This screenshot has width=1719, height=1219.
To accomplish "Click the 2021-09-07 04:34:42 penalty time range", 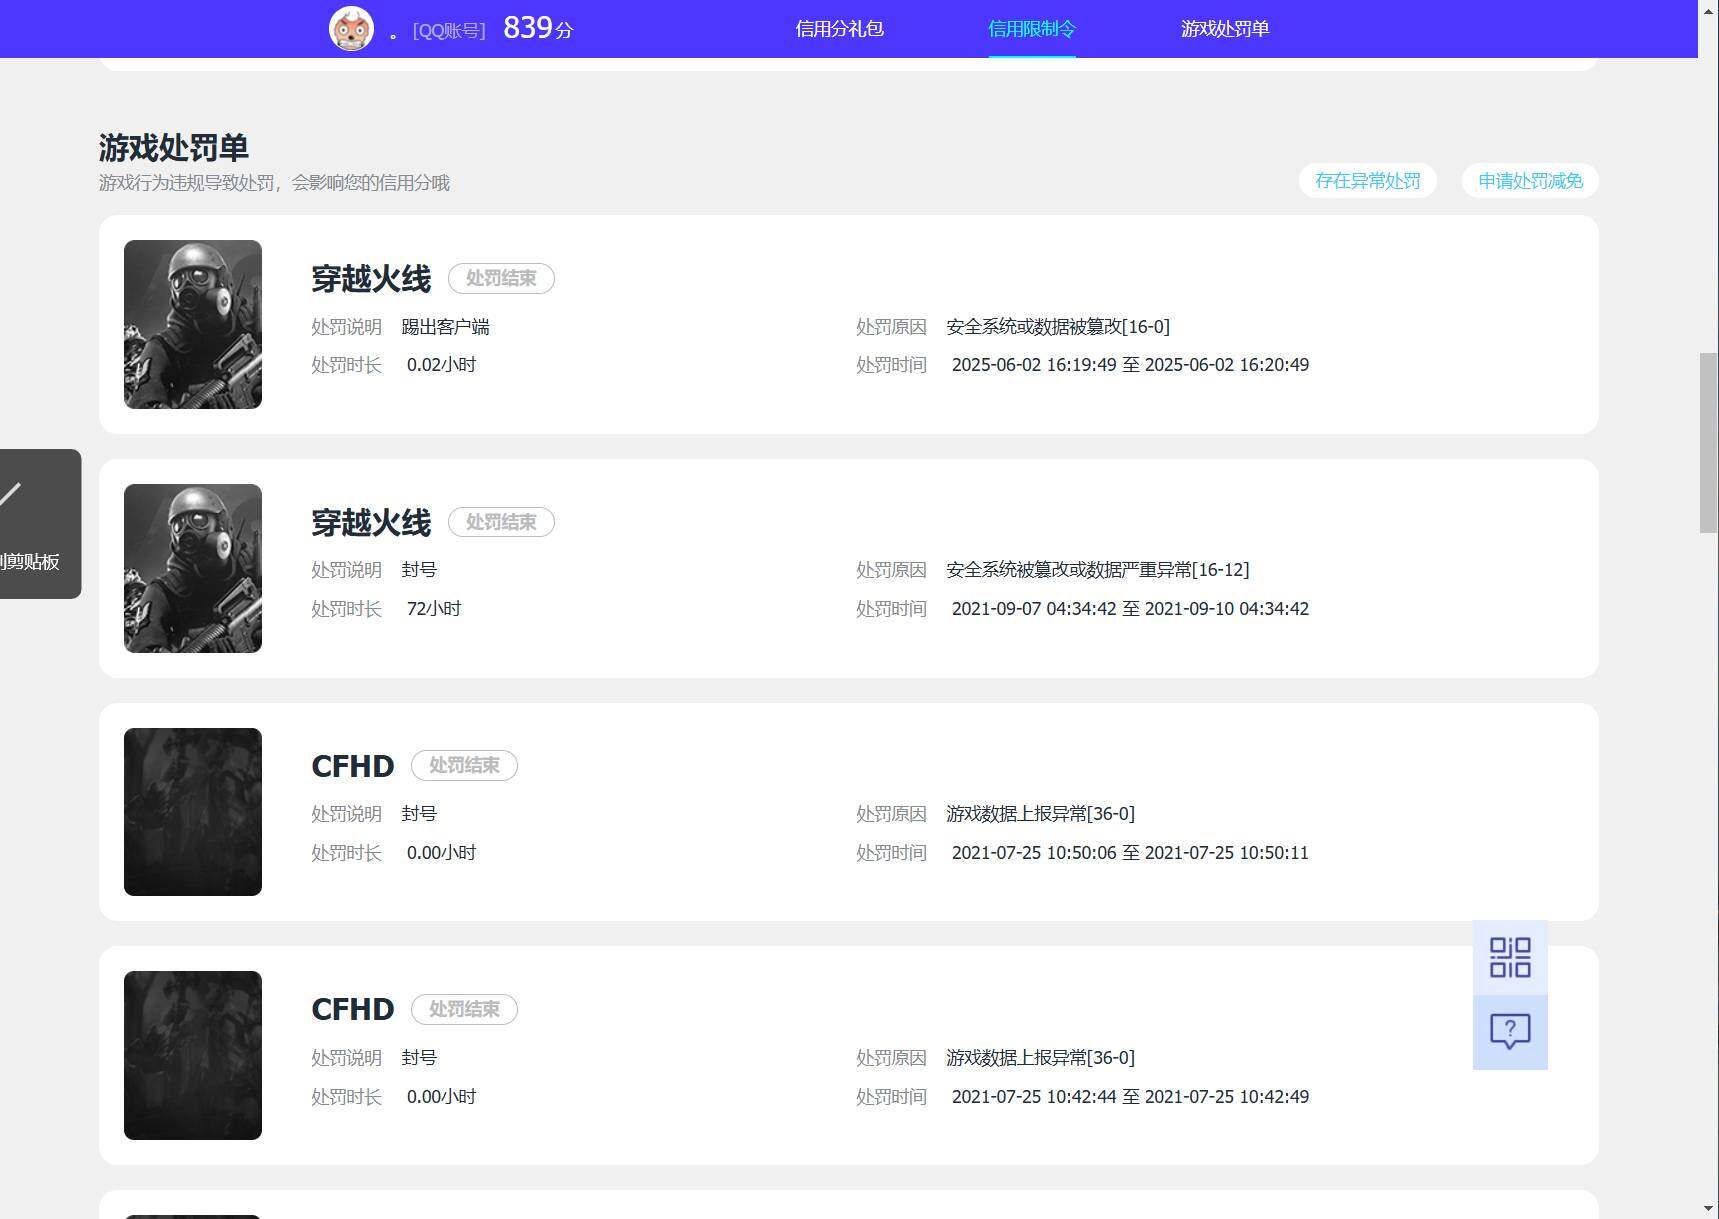I will [1130, 609].
